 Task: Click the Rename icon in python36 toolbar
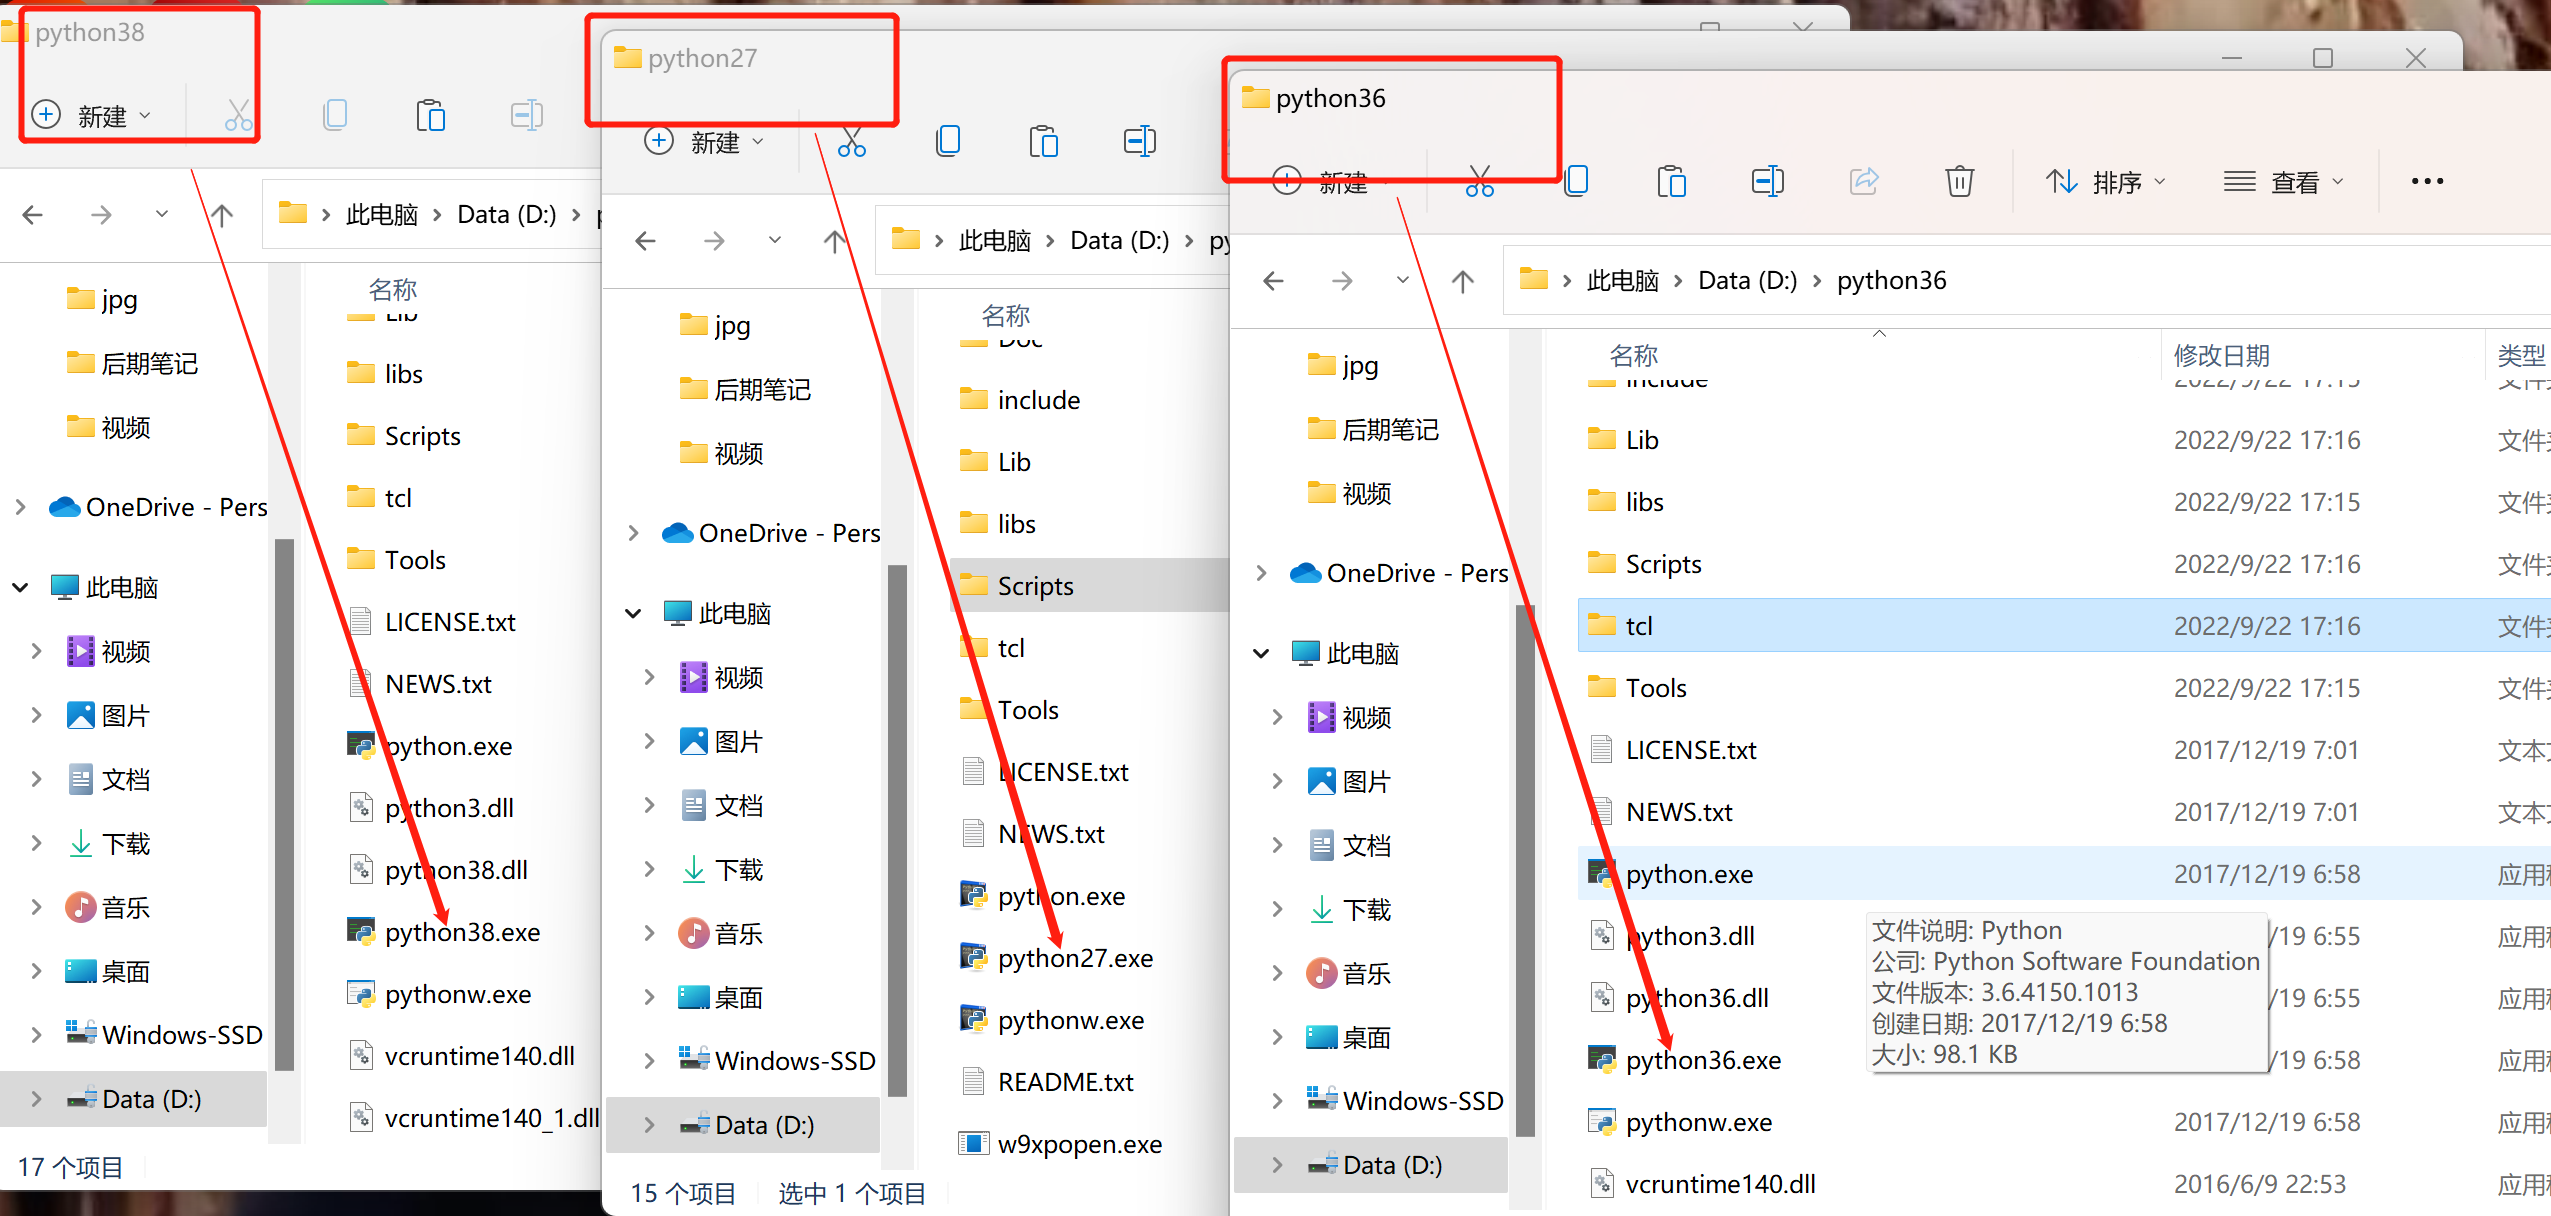click(1767, 181)
